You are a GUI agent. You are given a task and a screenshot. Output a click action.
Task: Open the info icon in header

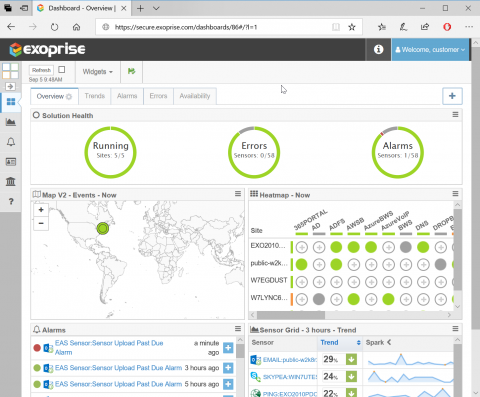[x=378, y=50]
